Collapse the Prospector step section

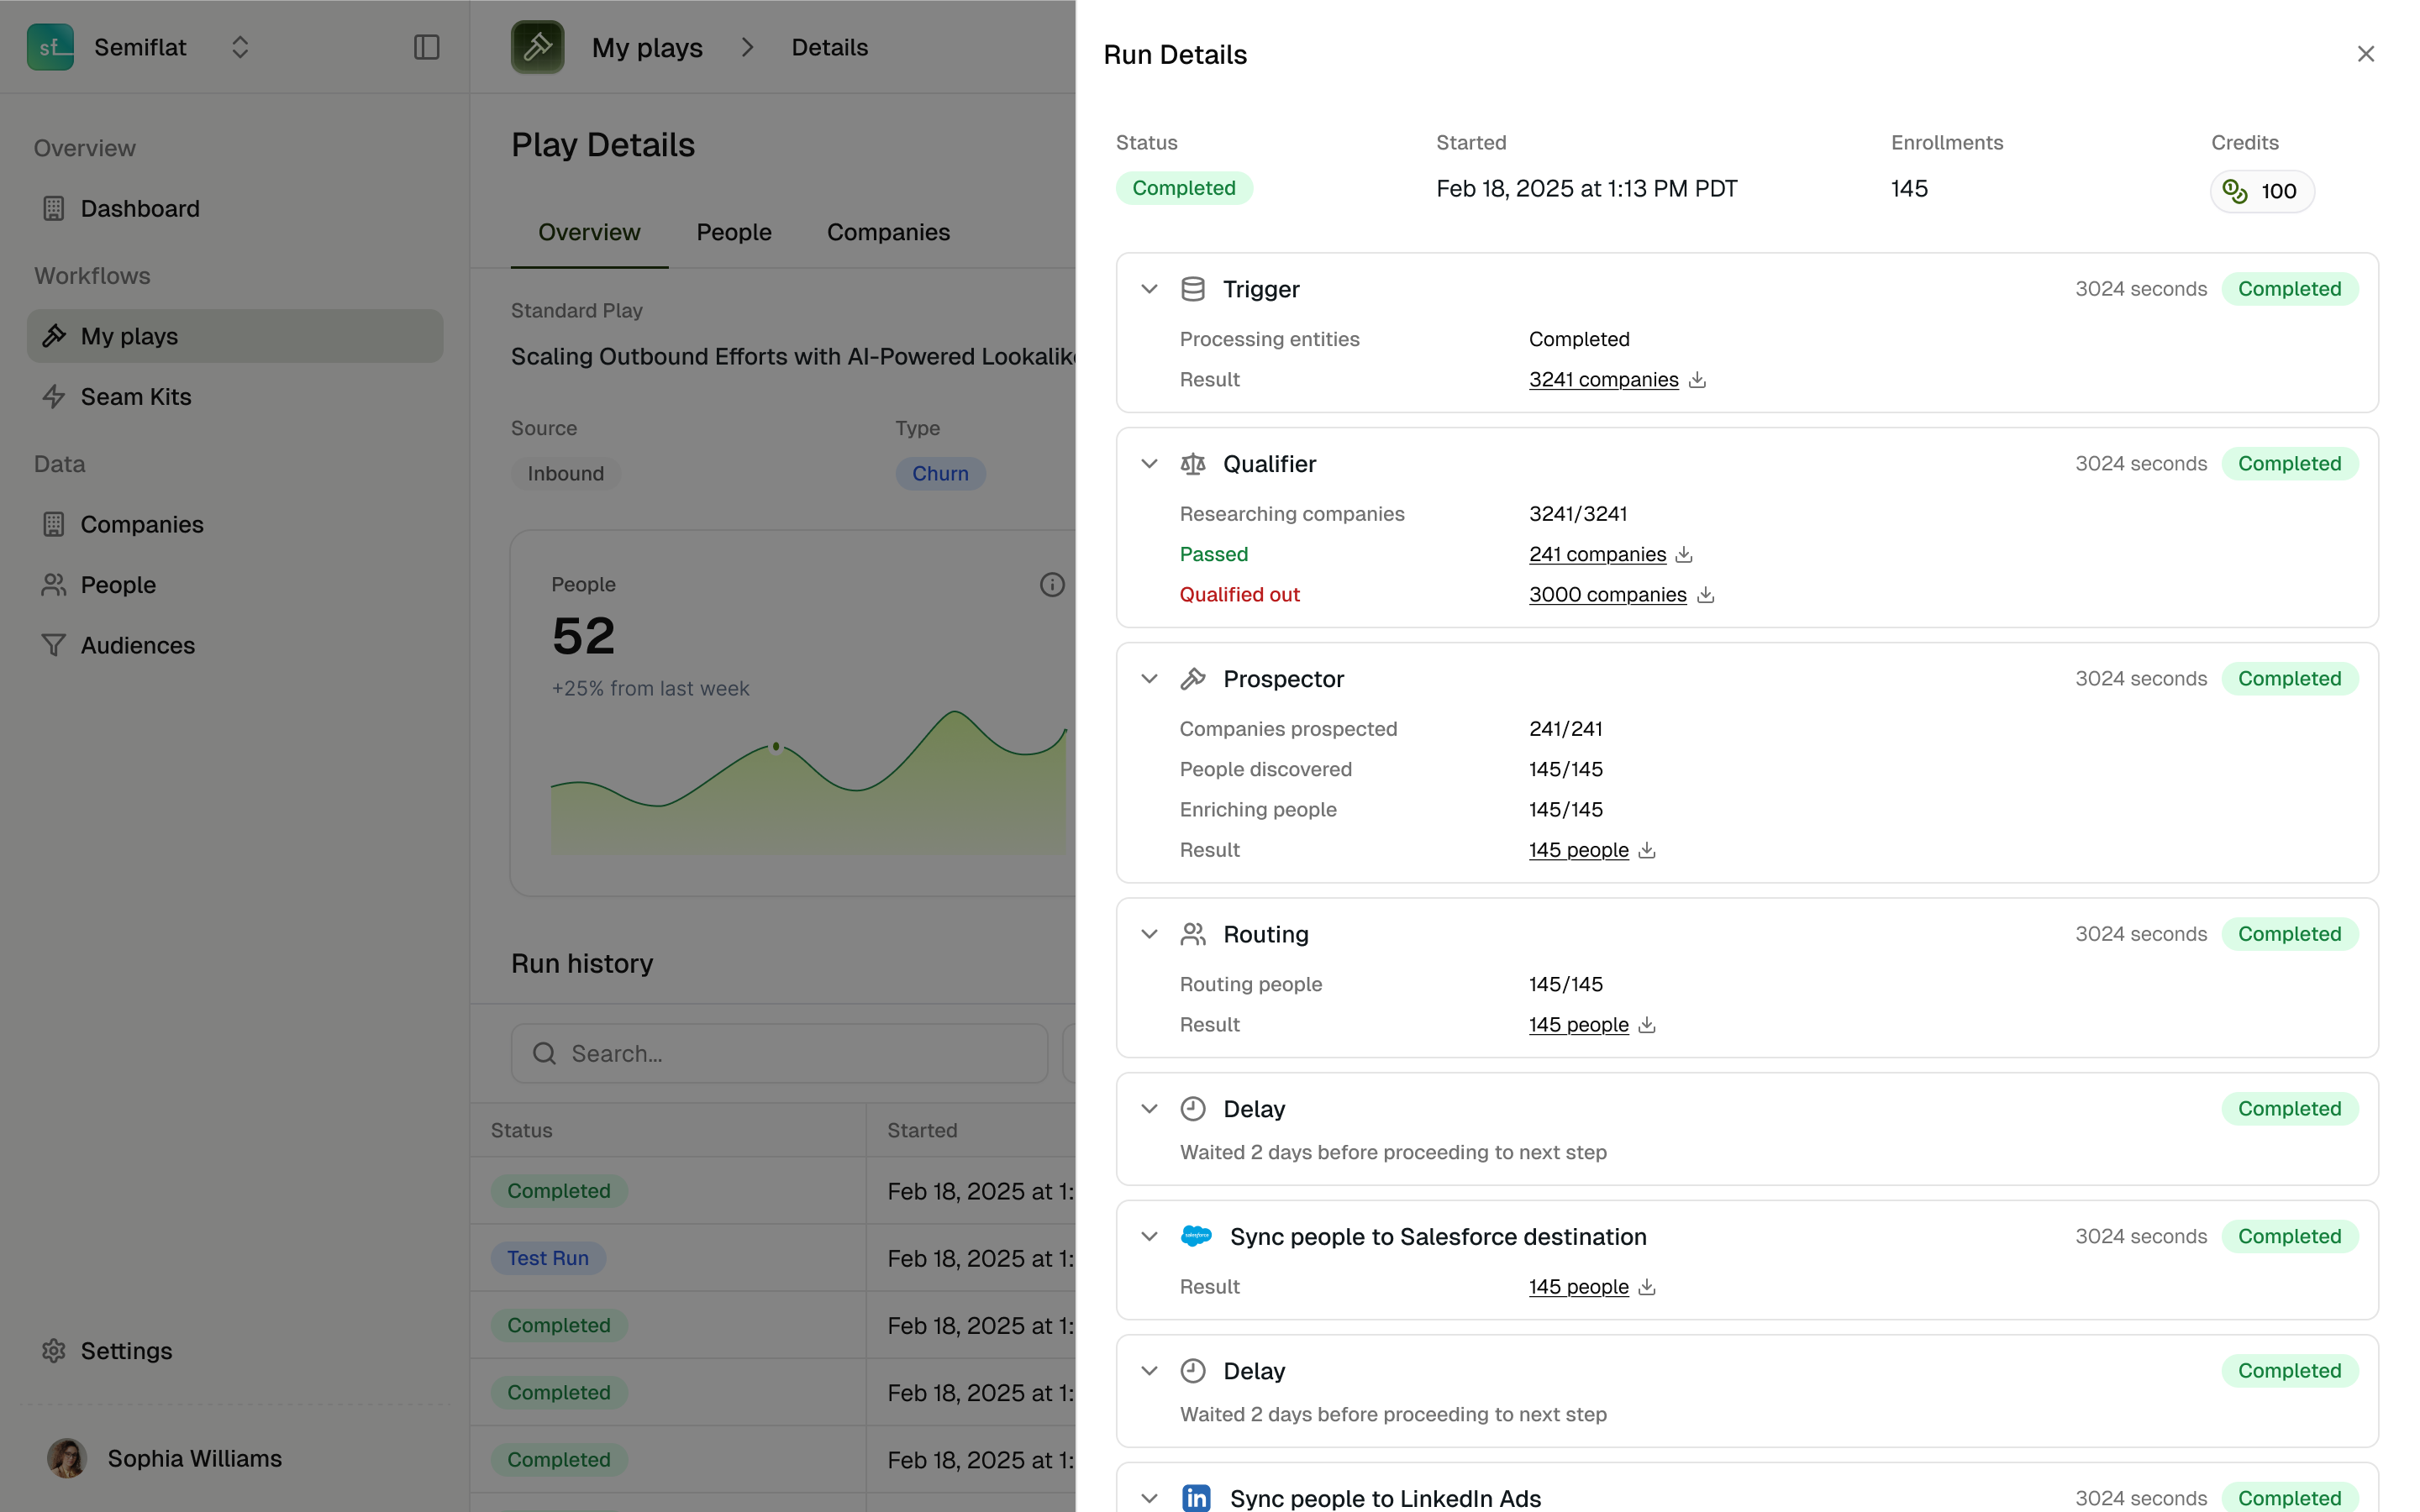click(1149, 679)
